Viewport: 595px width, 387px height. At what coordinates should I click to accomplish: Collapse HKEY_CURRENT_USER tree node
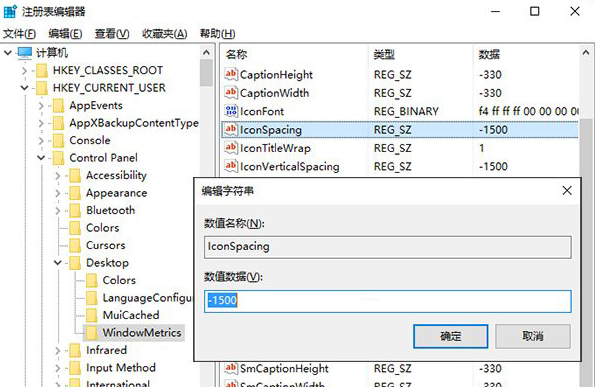tap(24, 88)
